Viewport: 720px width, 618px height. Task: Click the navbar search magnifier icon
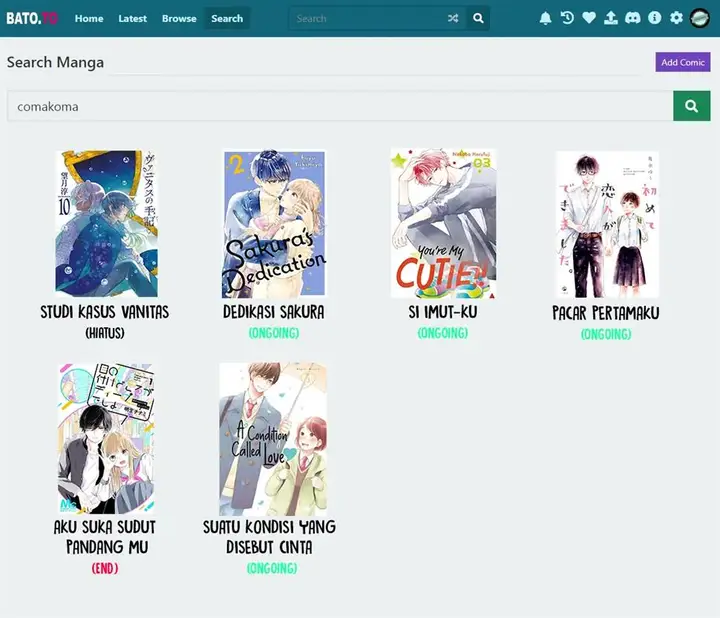478,18
